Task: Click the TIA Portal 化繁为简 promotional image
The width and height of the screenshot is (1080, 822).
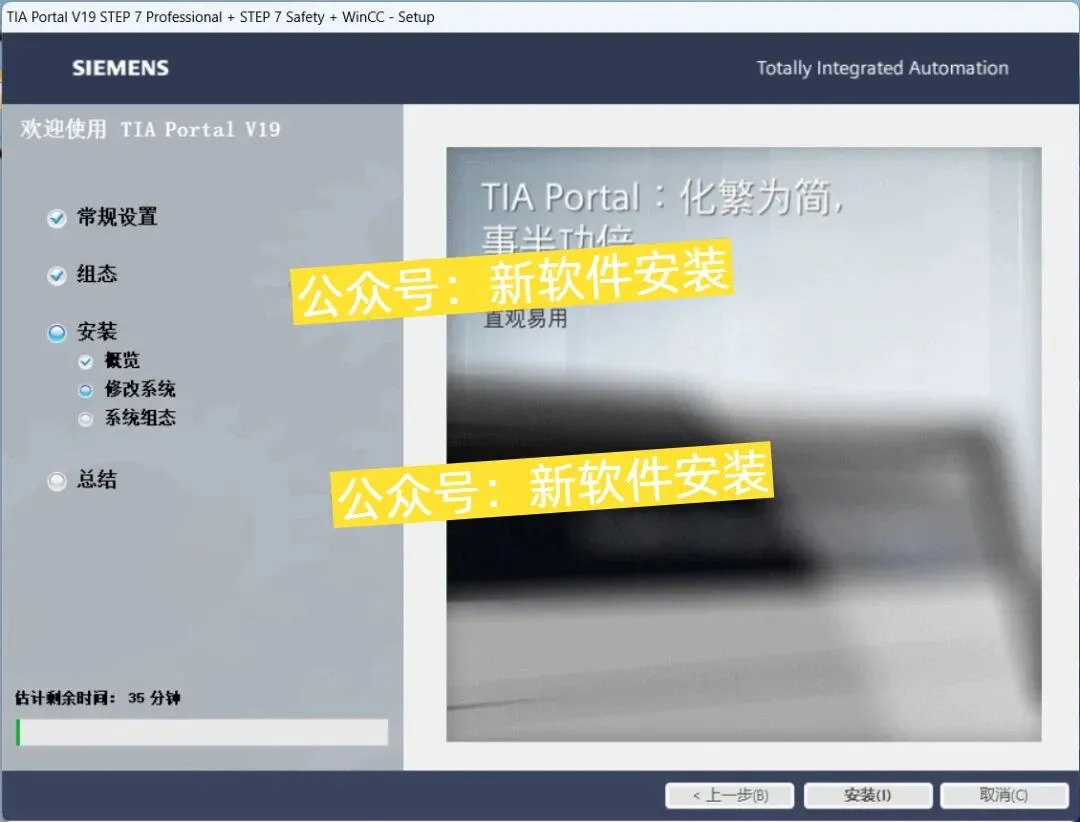Action: click(x=744, y=444)
